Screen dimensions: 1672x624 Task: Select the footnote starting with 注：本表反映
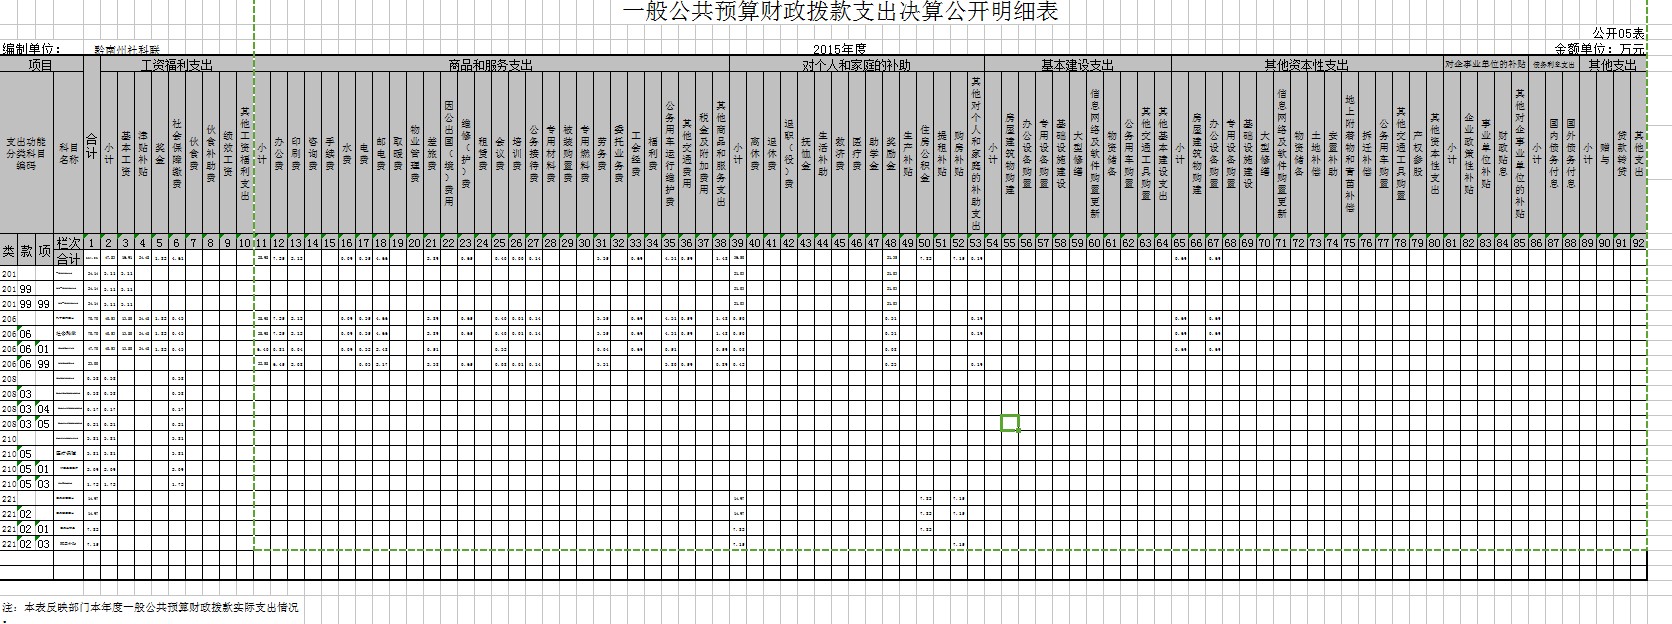(x=150, y=607)
